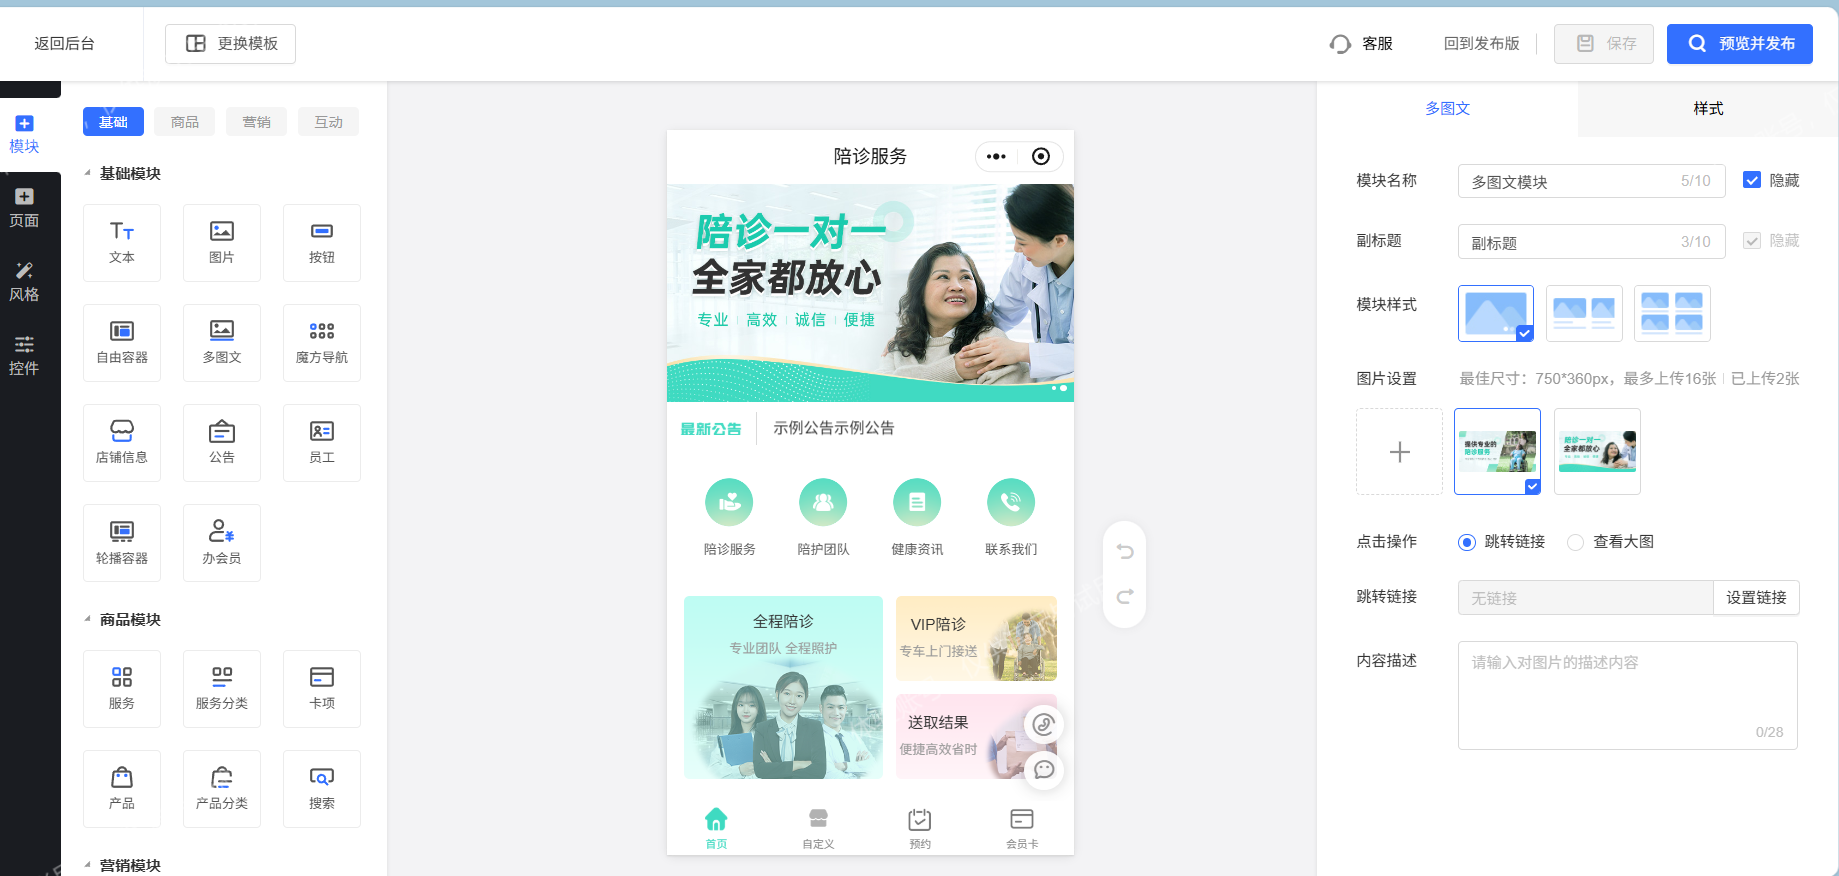Viewport: 1839px width, 876px height.
Task: Click 预览并发布 button
Action: [x=1740, y=44]
